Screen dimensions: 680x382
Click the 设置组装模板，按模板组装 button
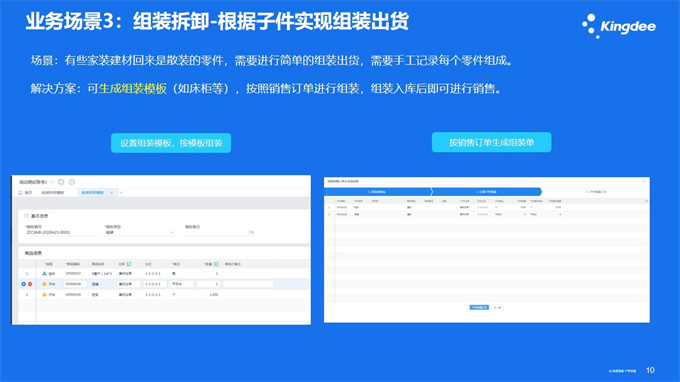(x=171, y=143)
